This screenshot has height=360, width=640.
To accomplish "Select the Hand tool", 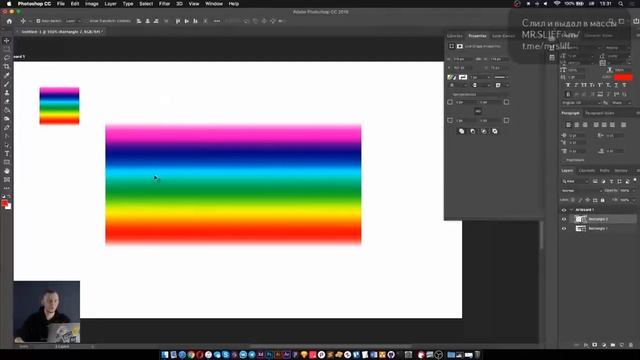I will pos(7,171).
